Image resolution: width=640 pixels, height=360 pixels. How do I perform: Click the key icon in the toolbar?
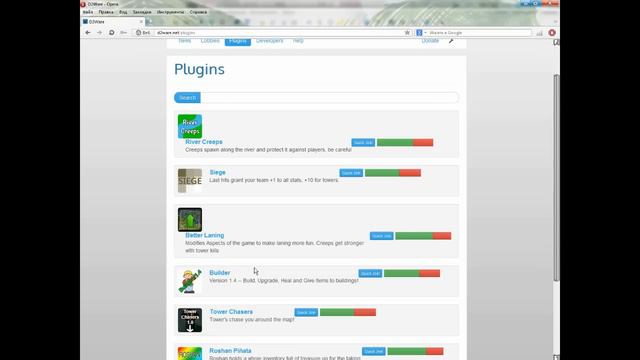[x=123, y=33]
